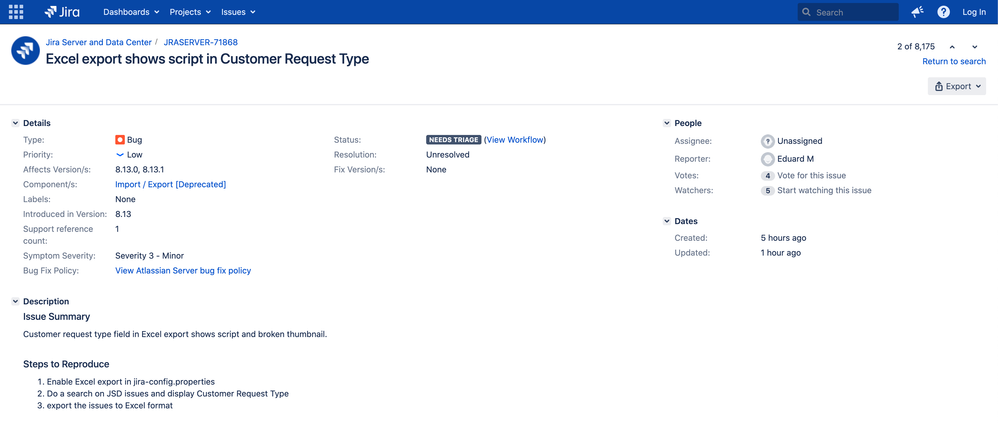The height and width of the screenshot is (428, 998).
Task: Collapse the People section
Action: click(x=666, y=123)
